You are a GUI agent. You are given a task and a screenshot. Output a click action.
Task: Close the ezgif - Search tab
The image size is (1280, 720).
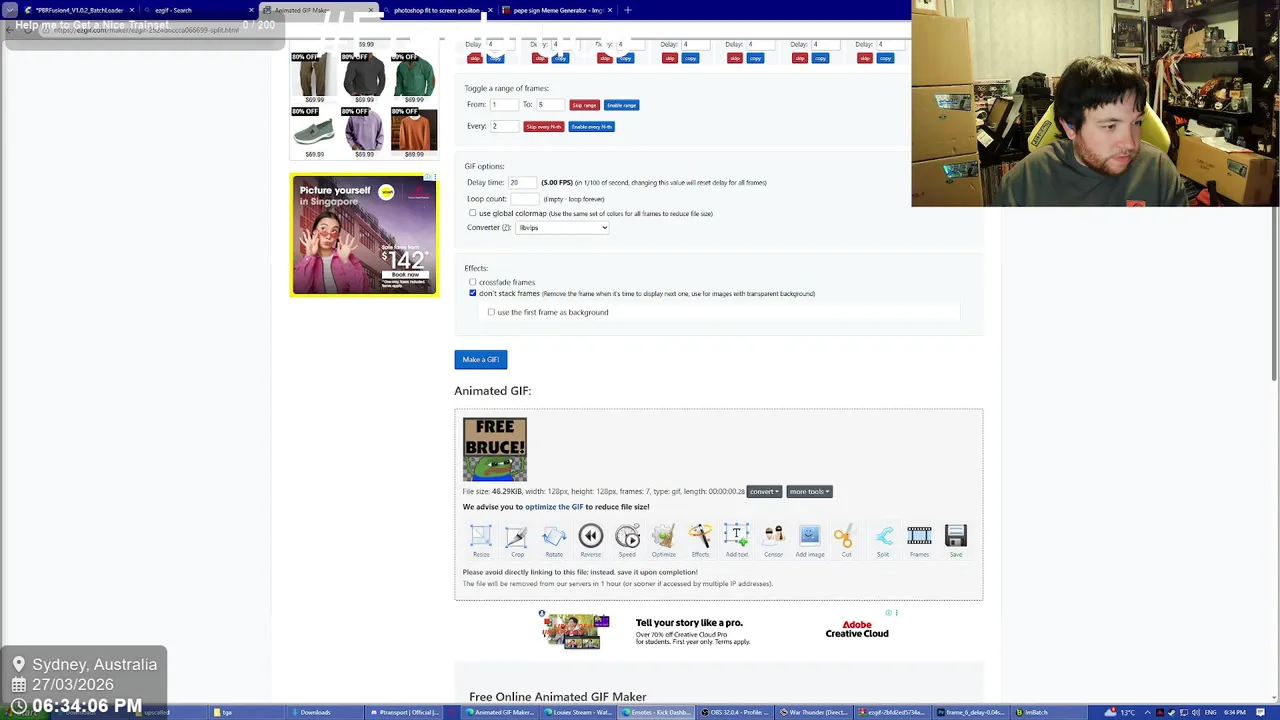251,10
